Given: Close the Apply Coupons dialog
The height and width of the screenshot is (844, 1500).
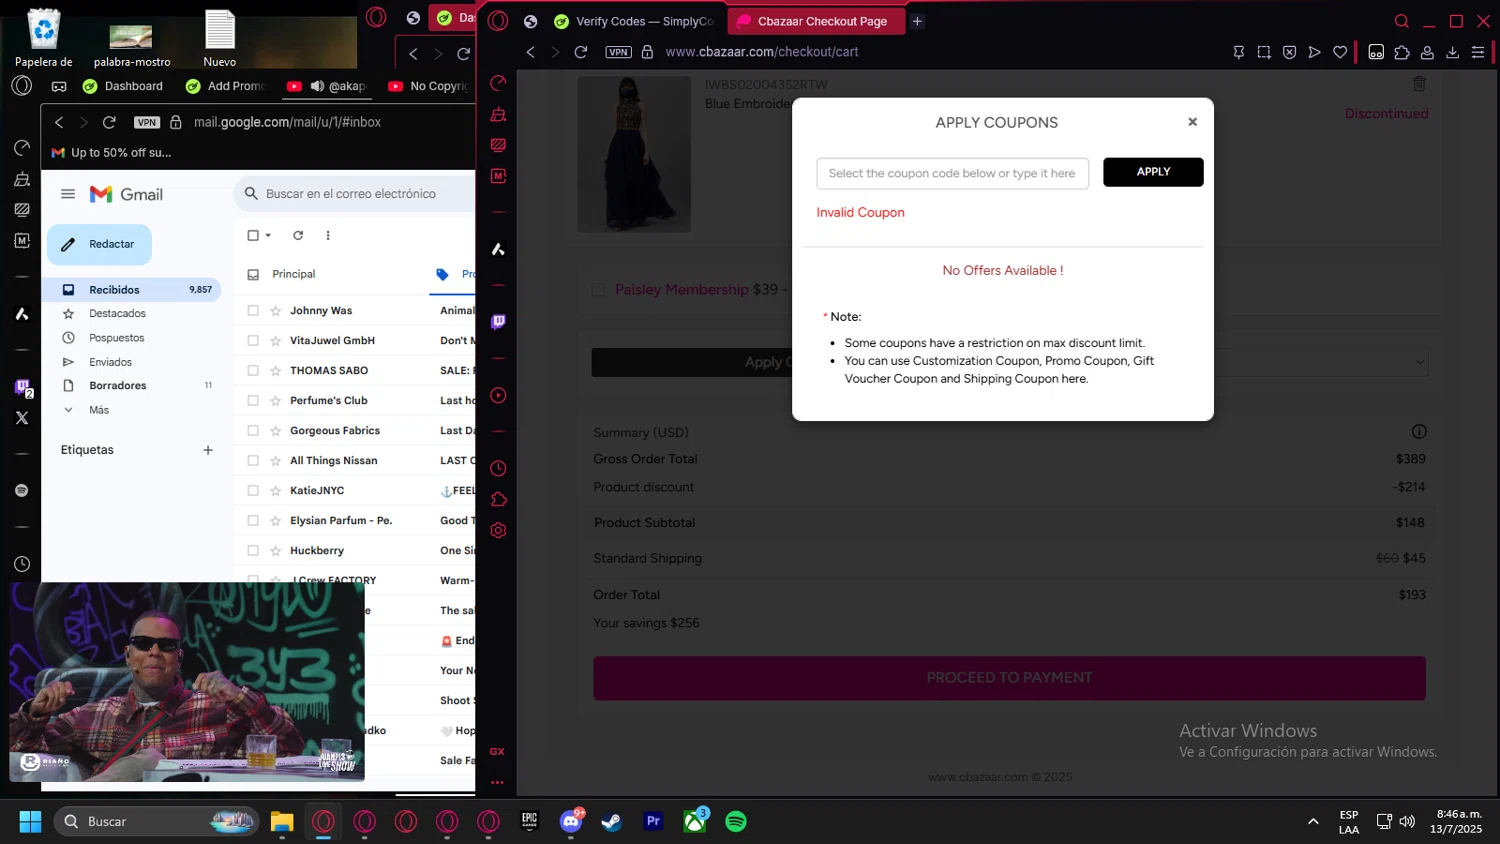Looking at the screenshot, I should pos(1192,122).
